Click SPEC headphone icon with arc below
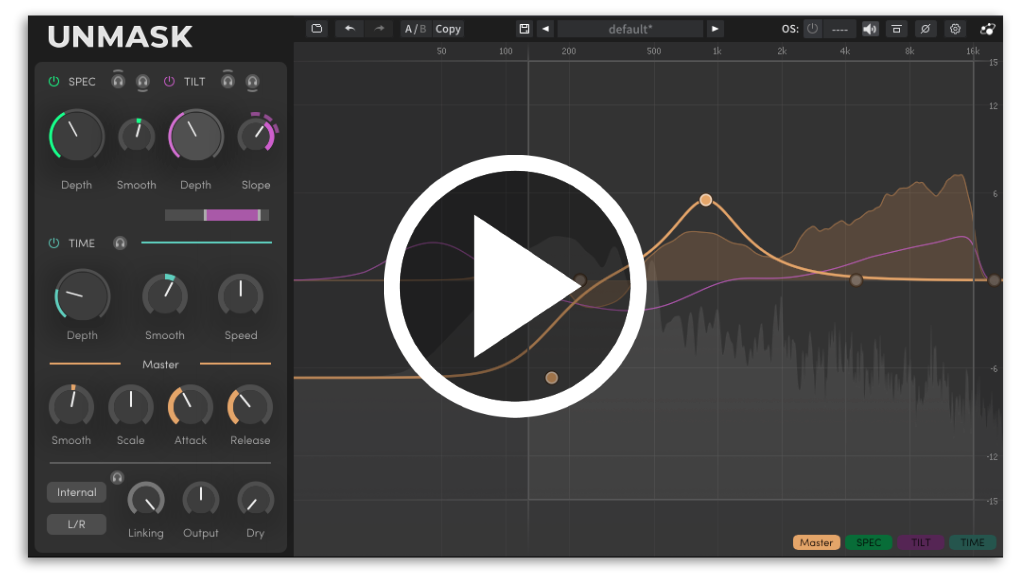The width and height of the screenshot is (1031, 573). 143,83
